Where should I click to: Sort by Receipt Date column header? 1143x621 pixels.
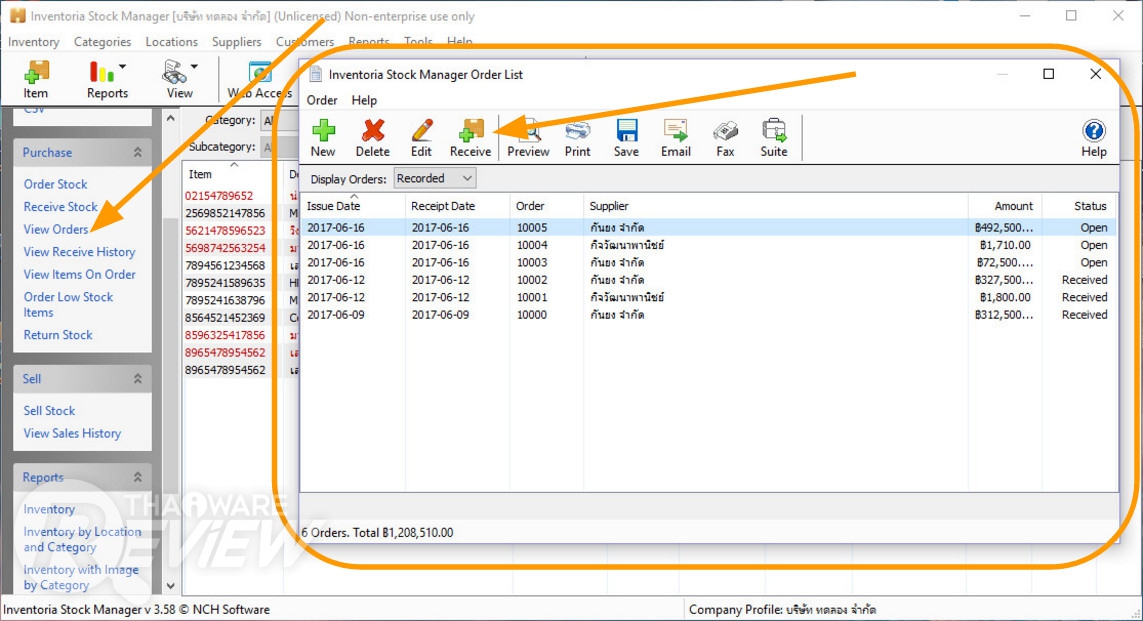(x=457, y=206)
